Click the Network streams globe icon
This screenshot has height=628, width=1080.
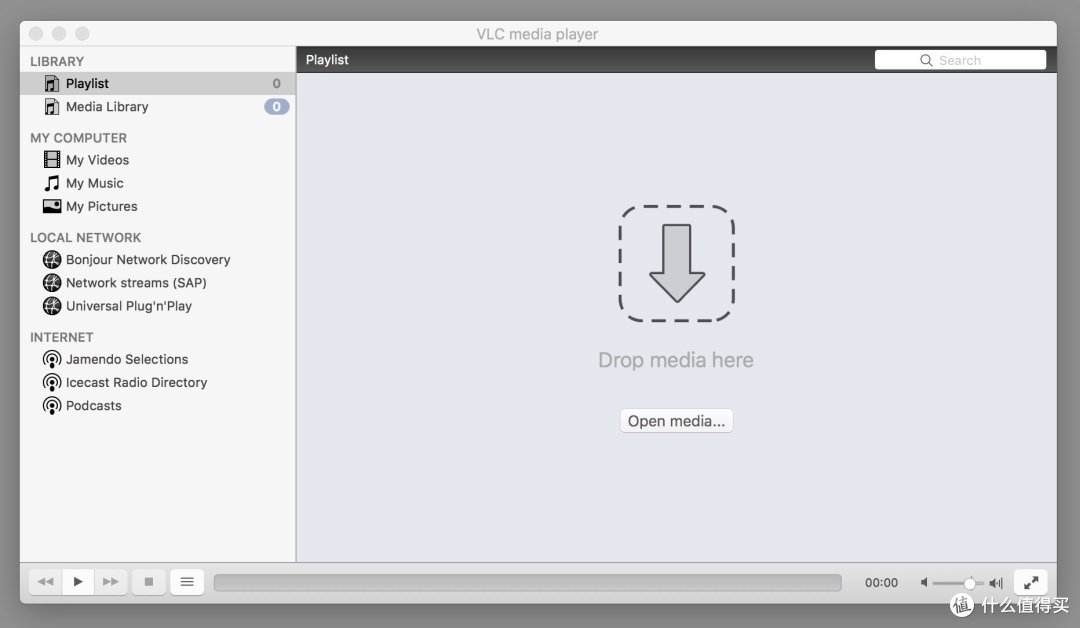coord(52,283)
